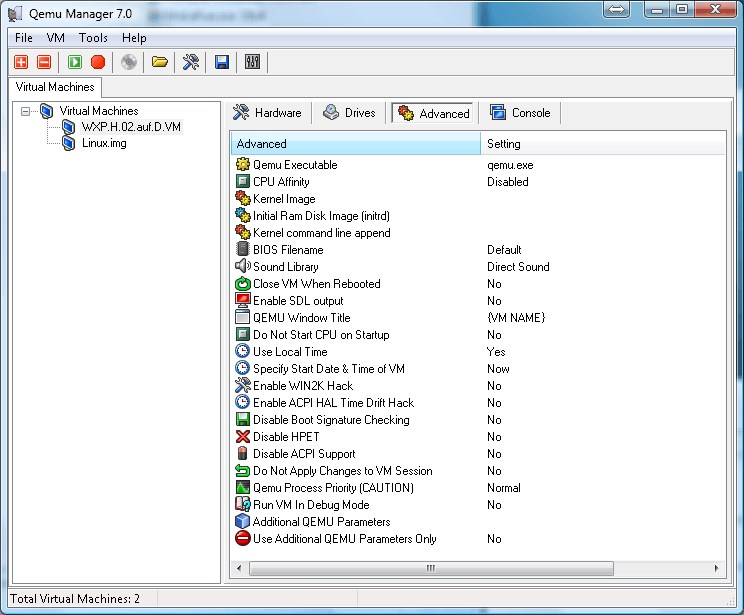
Task: Click the grey CD disc toolbar icon
Action: [x=129, y=62]
